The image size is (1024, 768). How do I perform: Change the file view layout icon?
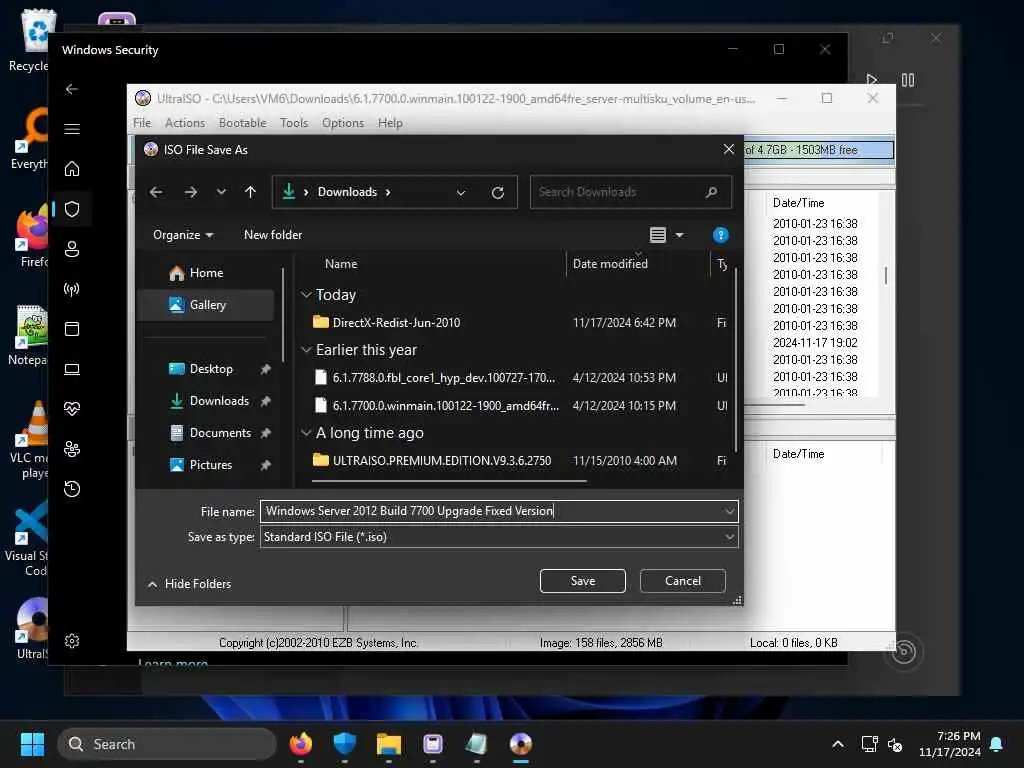pyautogui.click(x=658, y=235)
